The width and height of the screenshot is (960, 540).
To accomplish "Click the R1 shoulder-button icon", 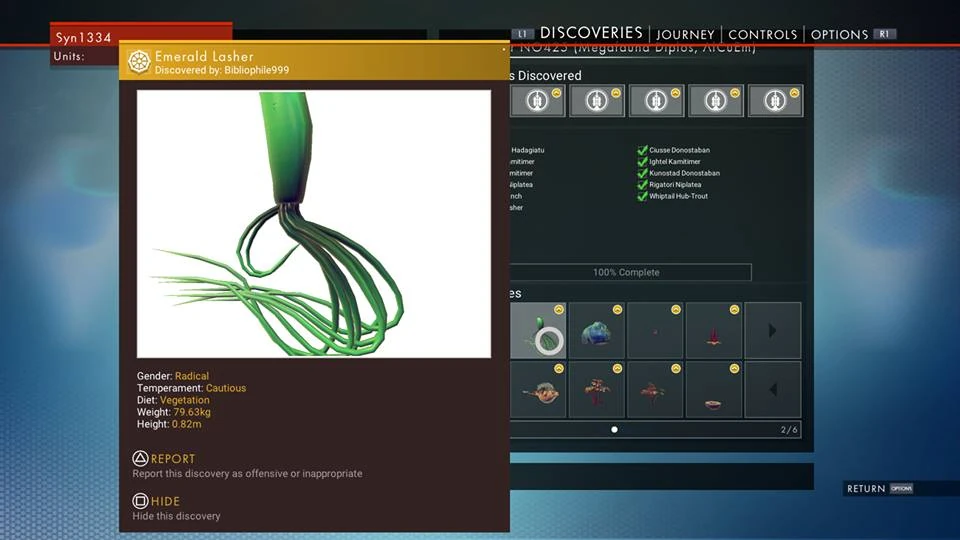I will click(x=884, y=34).
